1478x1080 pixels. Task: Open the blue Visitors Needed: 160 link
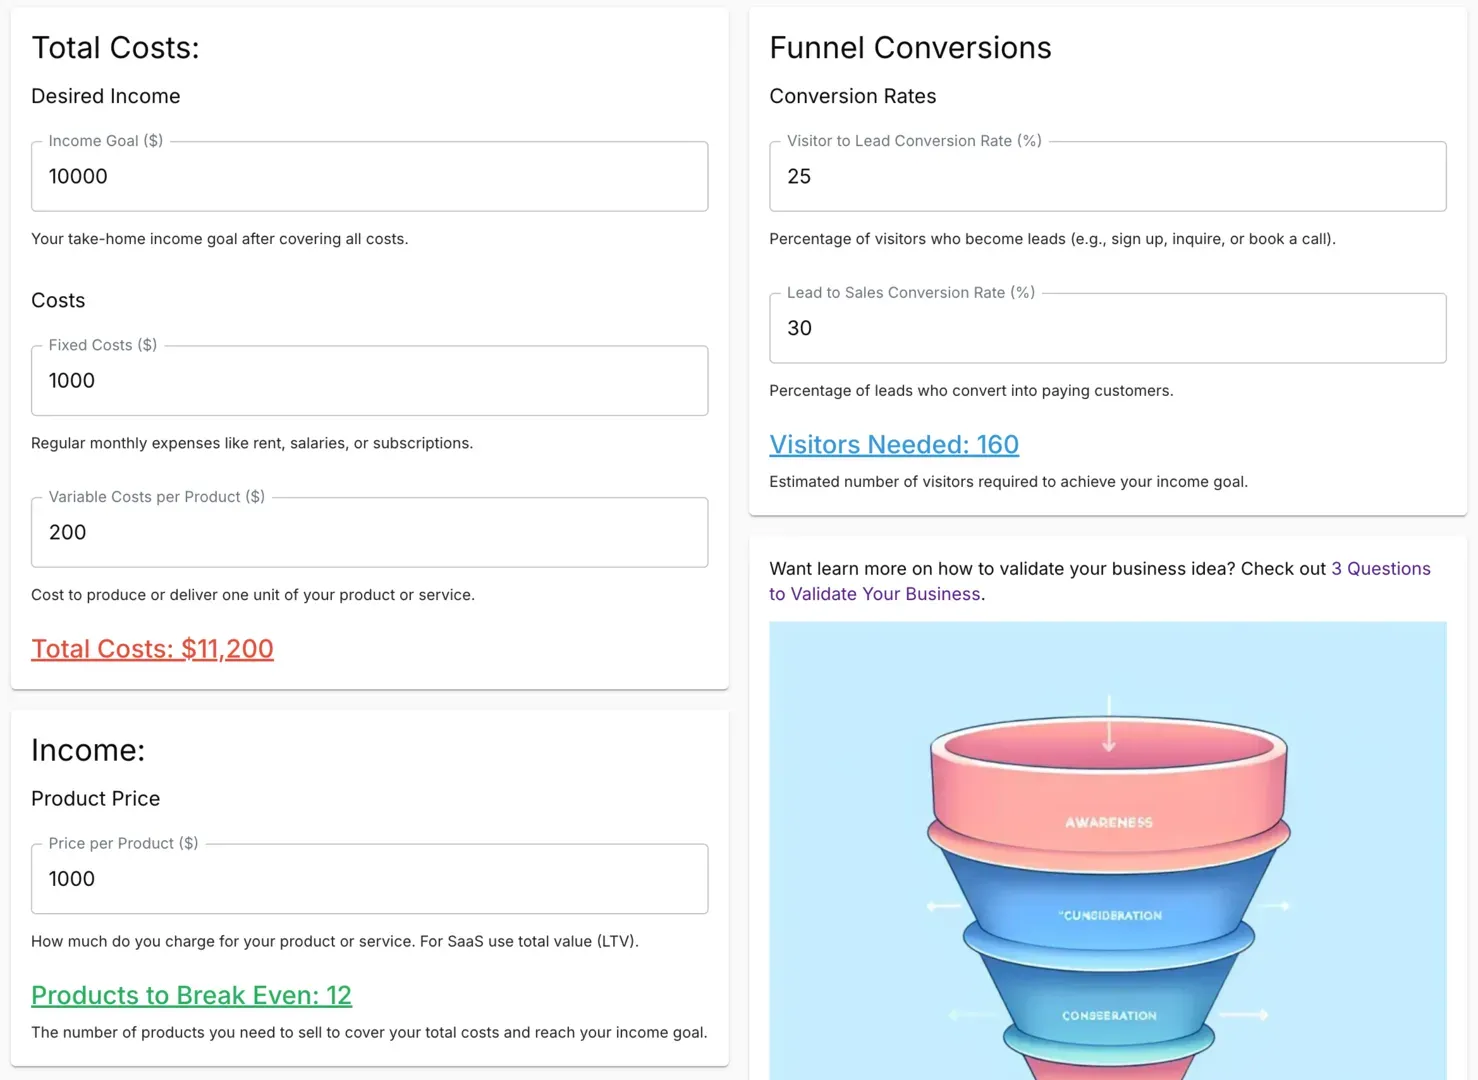(894, 445)
